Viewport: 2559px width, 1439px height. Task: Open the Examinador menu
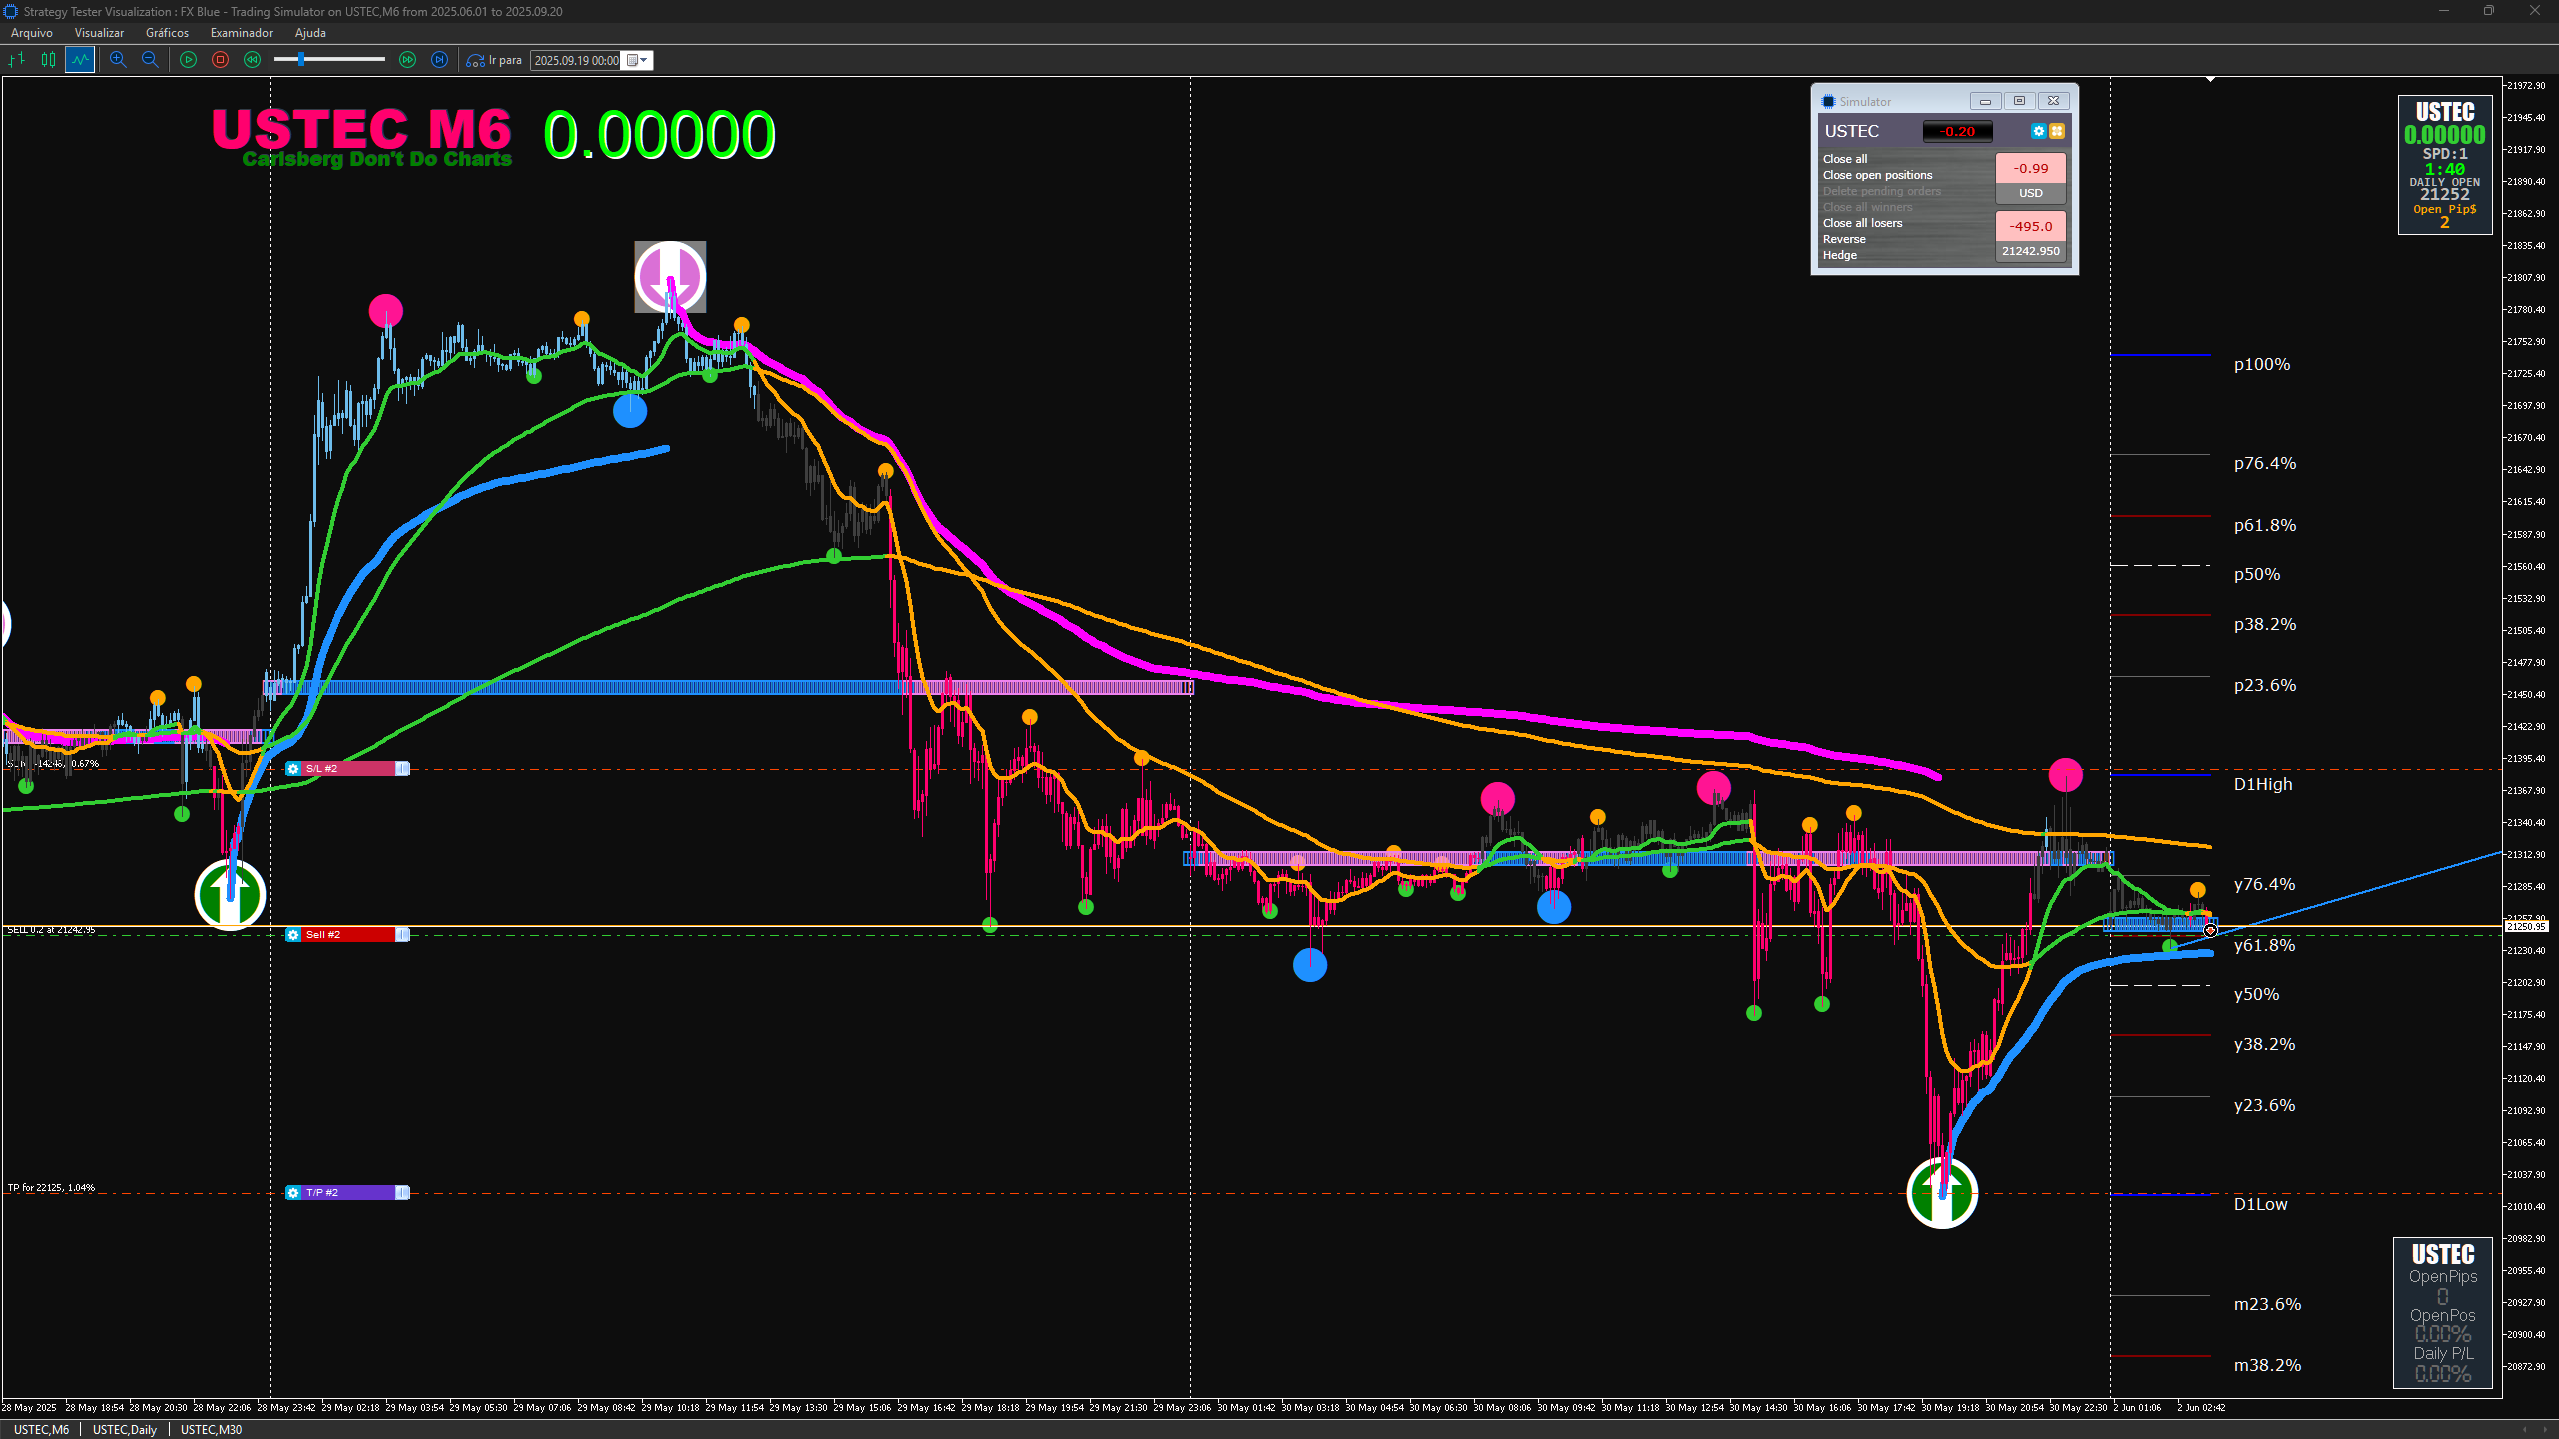coord(241,33)
